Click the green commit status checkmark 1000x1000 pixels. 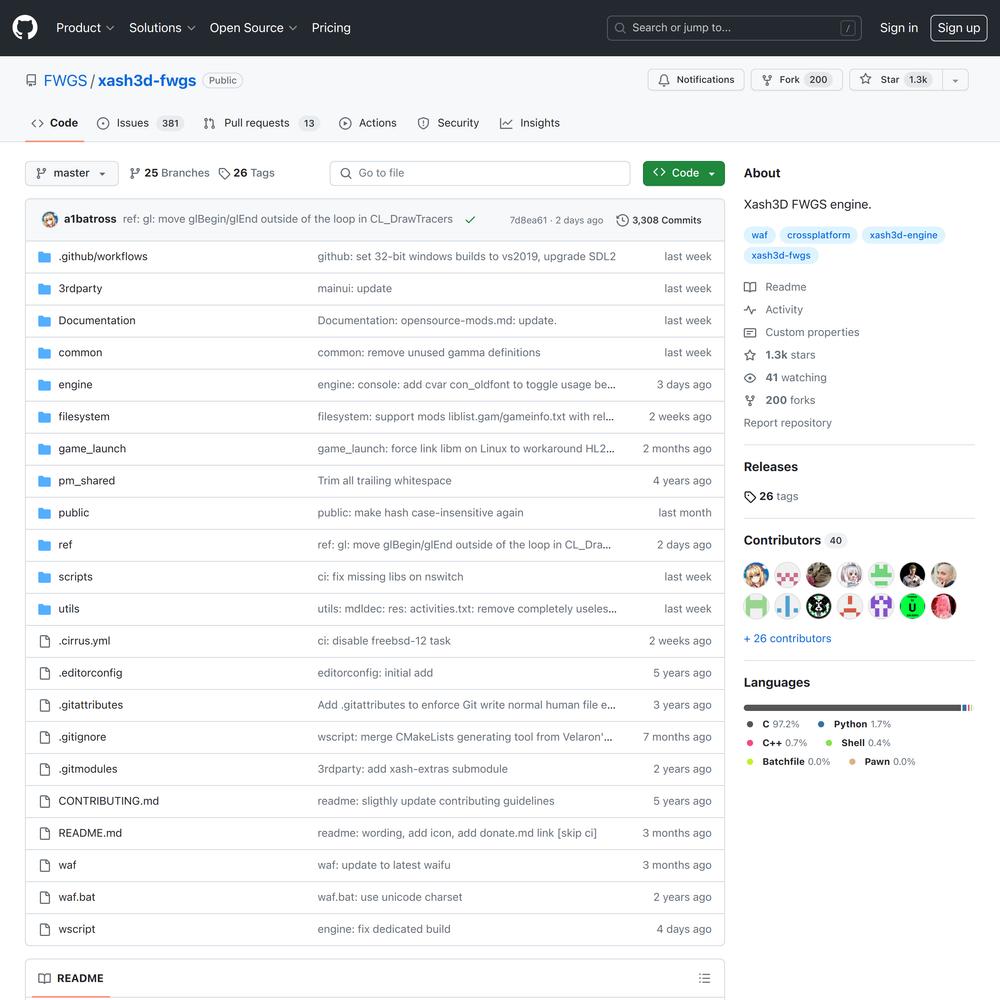pos(470,219)
